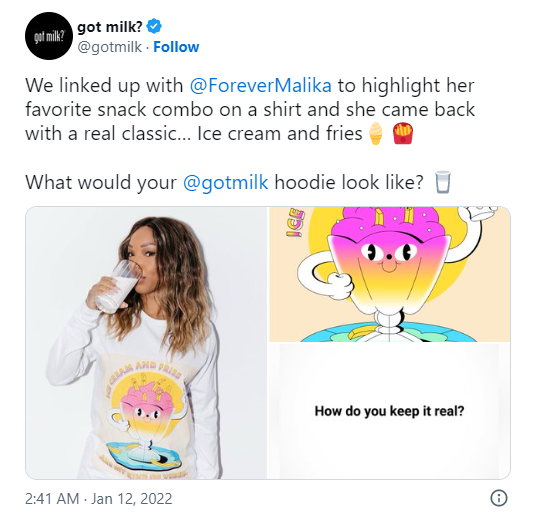The height and width of the screenshot is (528, 535).
Task: Click the glass of milk in the photo
Action: click(118, 286)
